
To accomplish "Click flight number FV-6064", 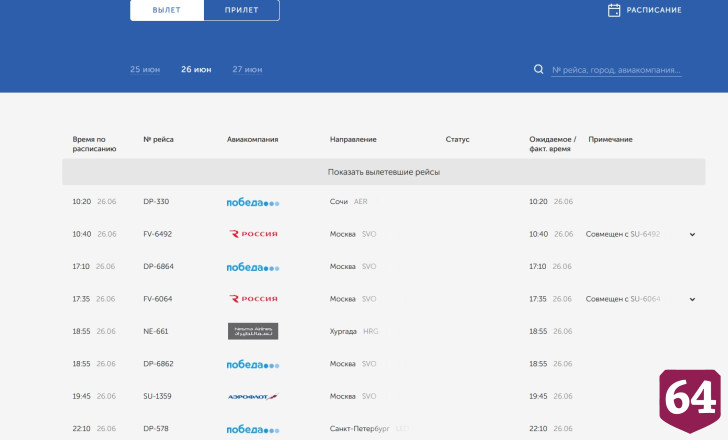I will (x=157, y=299).
